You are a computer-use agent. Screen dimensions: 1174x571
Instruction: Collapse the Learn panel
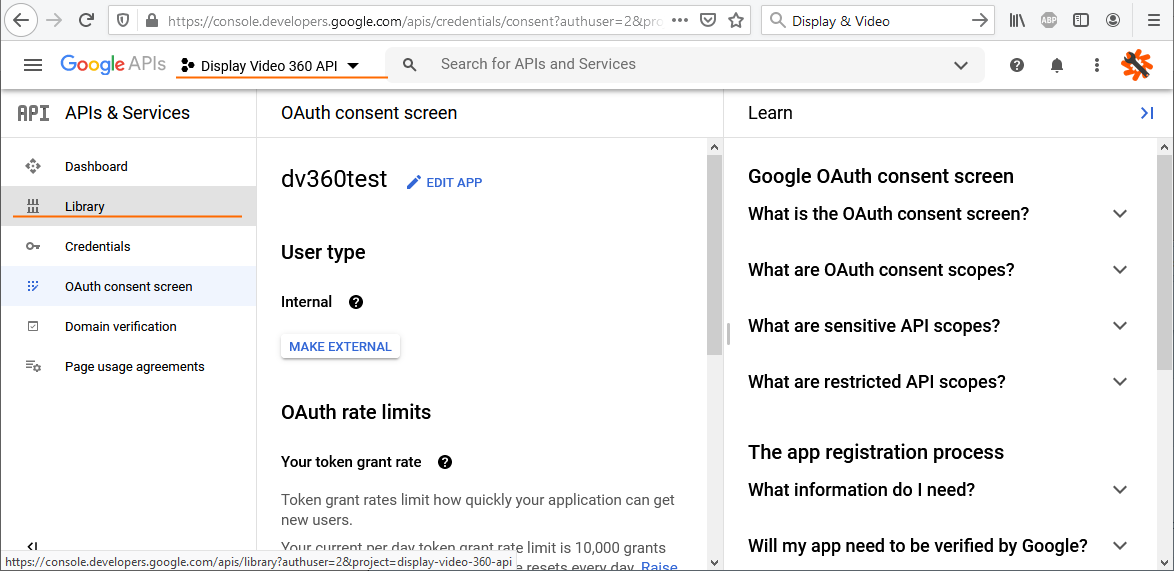click(x=1147, y=113)
